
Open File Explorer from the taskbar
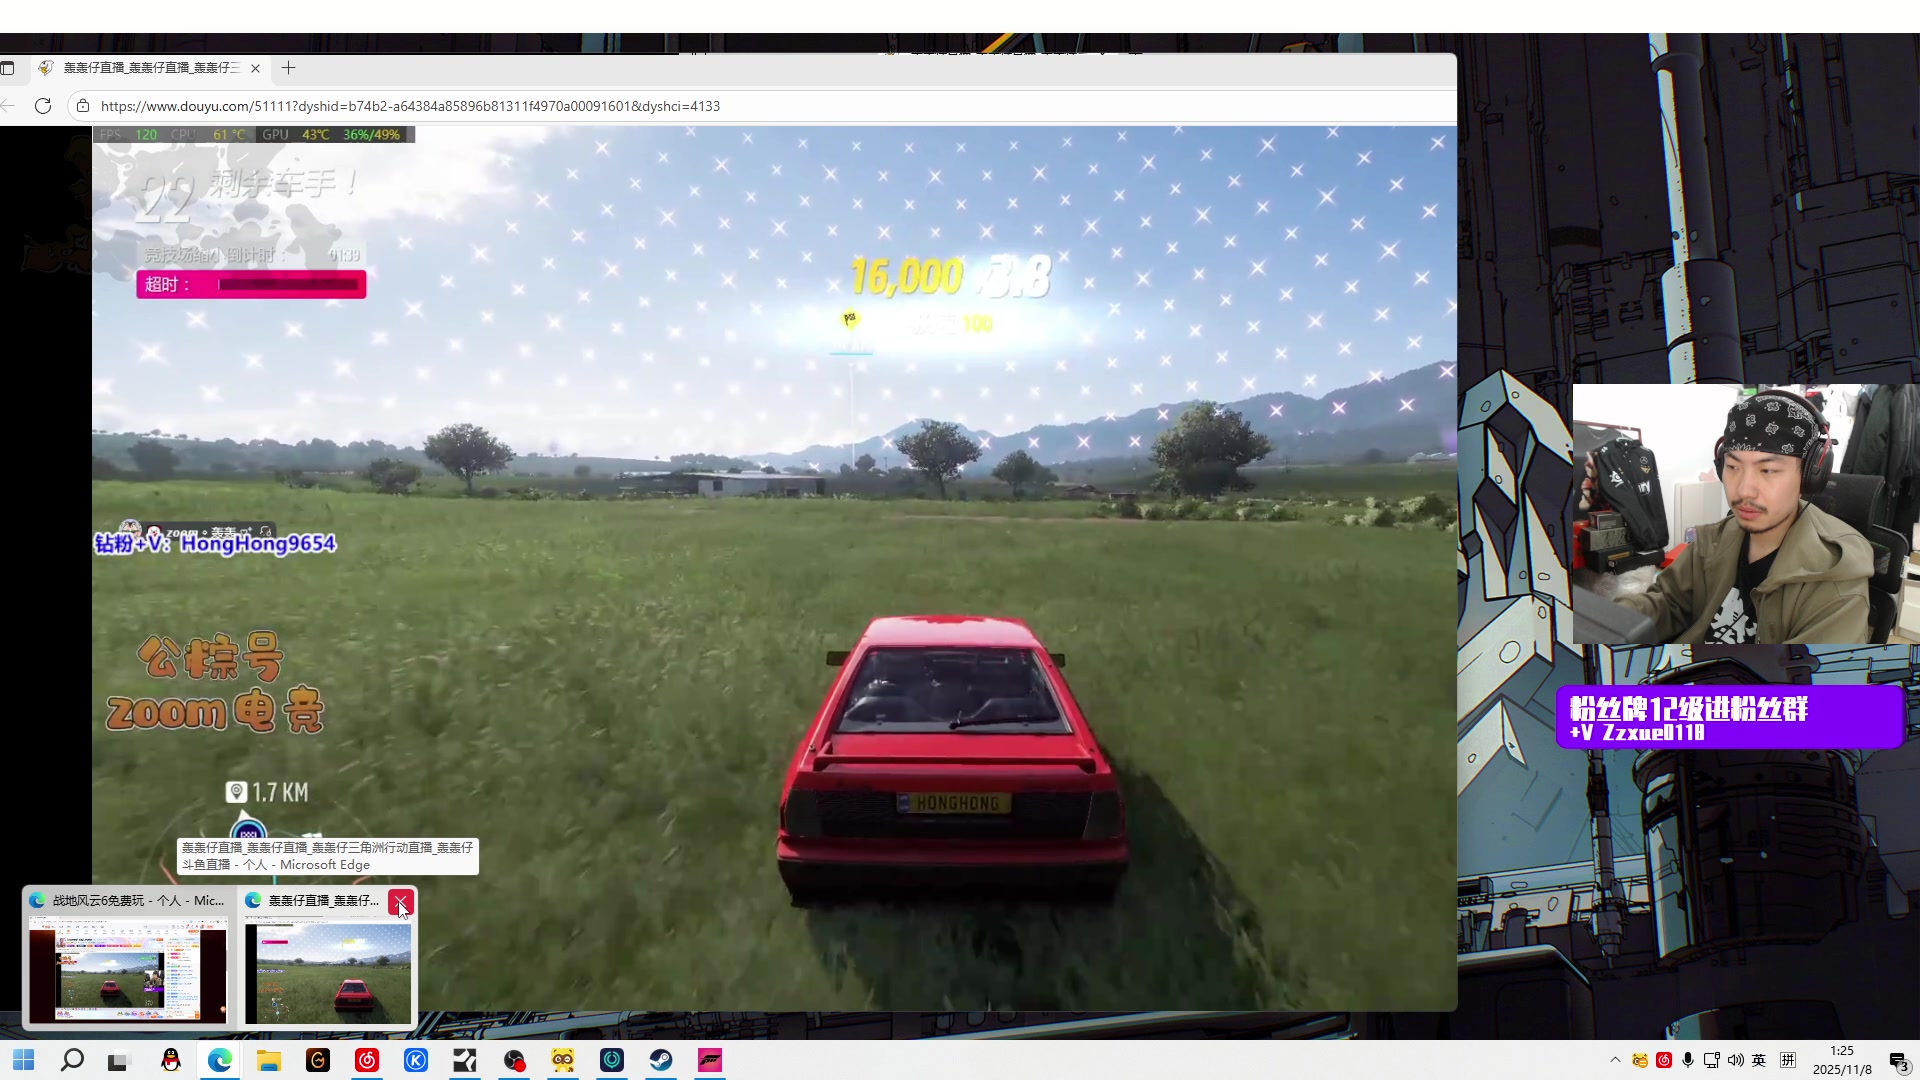tap(268, 1060)
